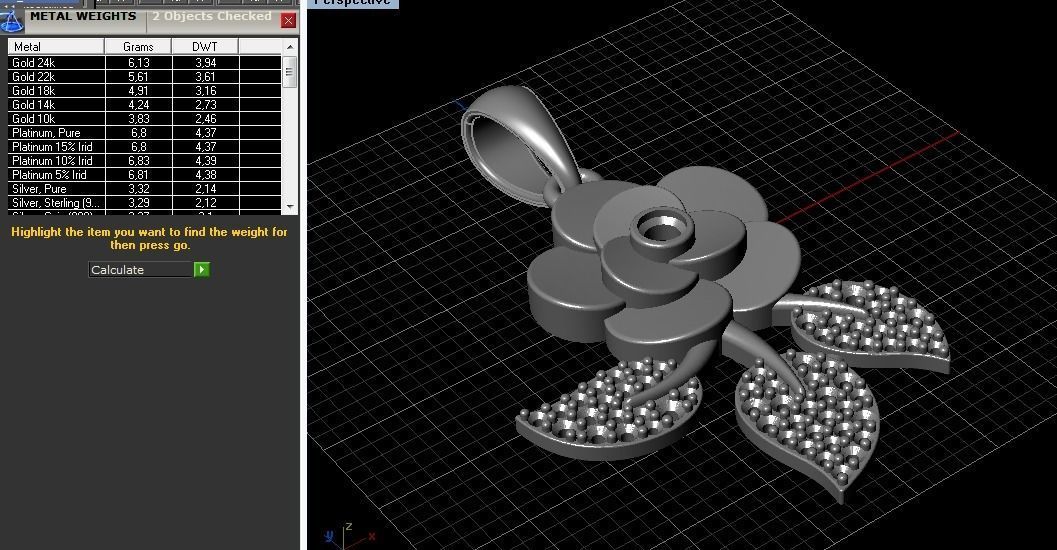This screenshot has width=1057, height=550.
Task: Click the 3,29 grams value for Silver, Sterling
Action: 139,203
